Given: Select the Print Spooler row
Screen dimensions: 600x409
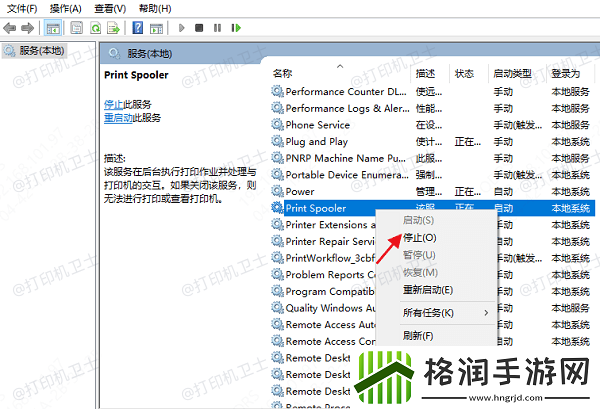Looking at the screenshot, I should click(x=432, y=208).
